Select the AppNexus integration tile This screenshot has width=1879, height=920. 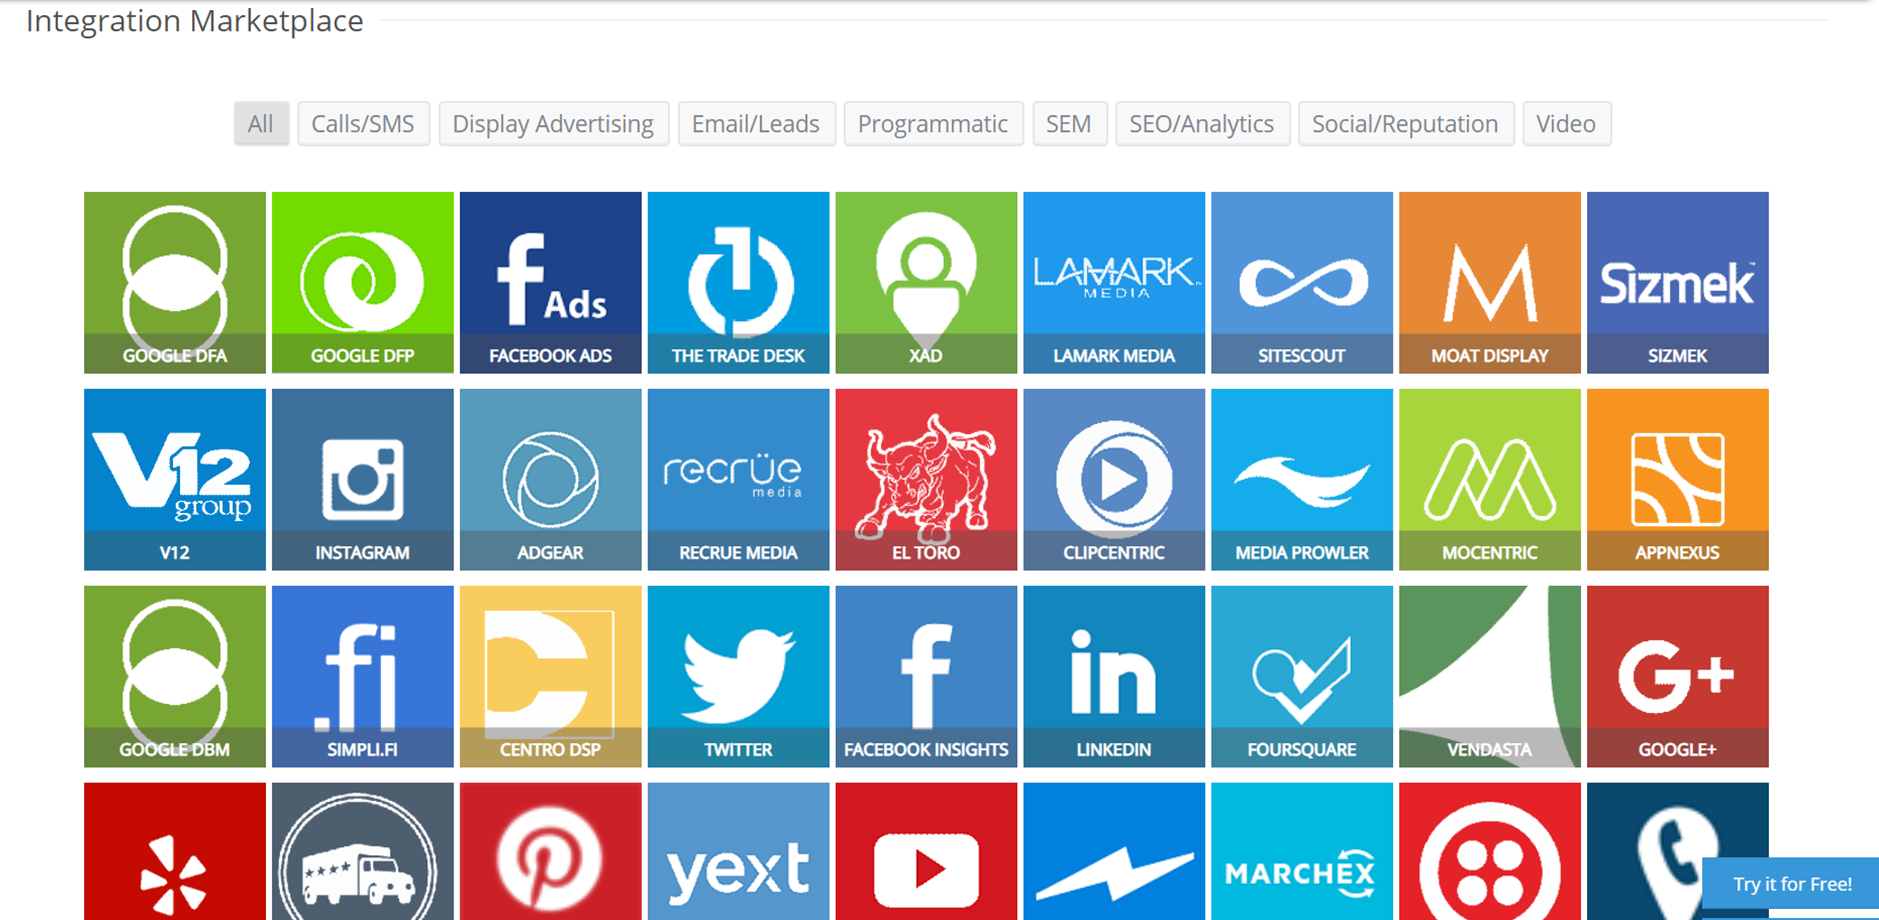1677,479
